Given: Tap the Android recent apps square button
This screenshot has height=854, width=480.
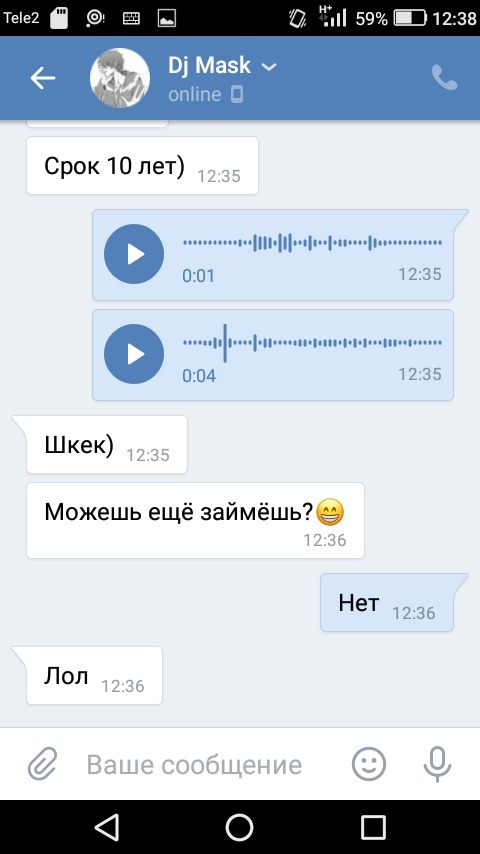Looking at the screenshot, I should (x=373, y=828).
